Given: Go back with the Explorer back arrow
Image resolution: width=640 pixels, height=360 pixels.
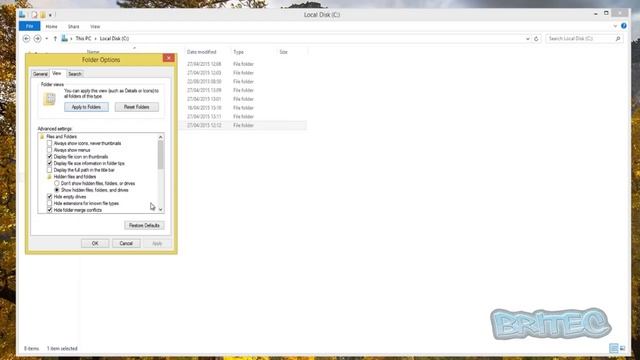Looking at the screenshot, I should pos(27,38).
